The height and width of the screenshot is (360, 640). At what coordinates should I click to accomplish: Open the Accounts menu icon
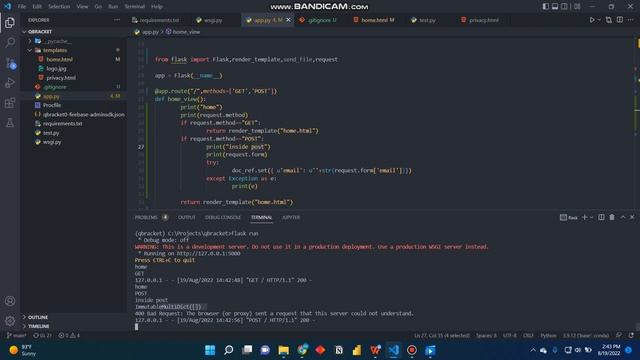pyautogui.click(x=10, y=301)
